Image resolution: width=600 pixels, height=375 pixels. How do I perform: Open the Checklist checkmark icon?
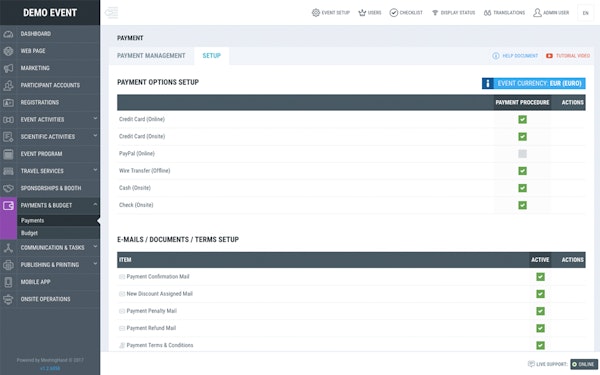[393, 13]
